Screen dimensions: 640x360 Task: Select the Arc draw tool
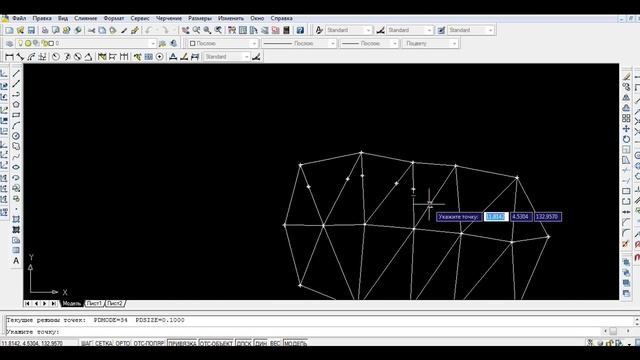coord(16,126)
